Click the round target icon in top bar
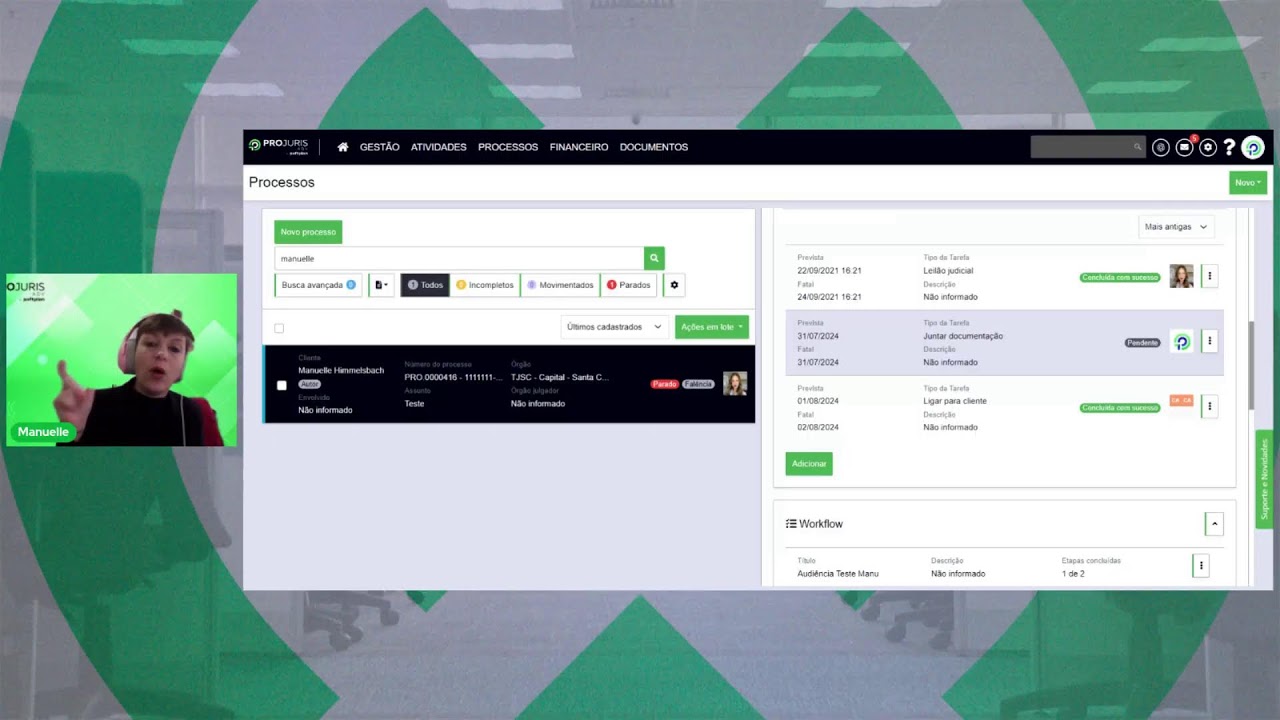This screenshot has height=720, width=1280. pyautogui.click(x=1160, y=147)
